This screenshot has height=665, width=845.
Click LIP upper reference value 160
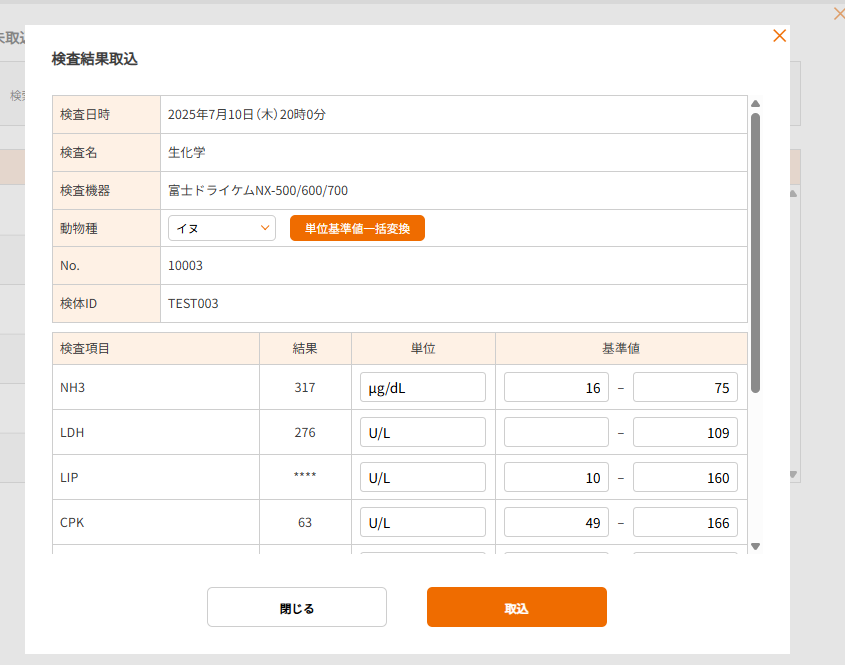coord(685,477)
